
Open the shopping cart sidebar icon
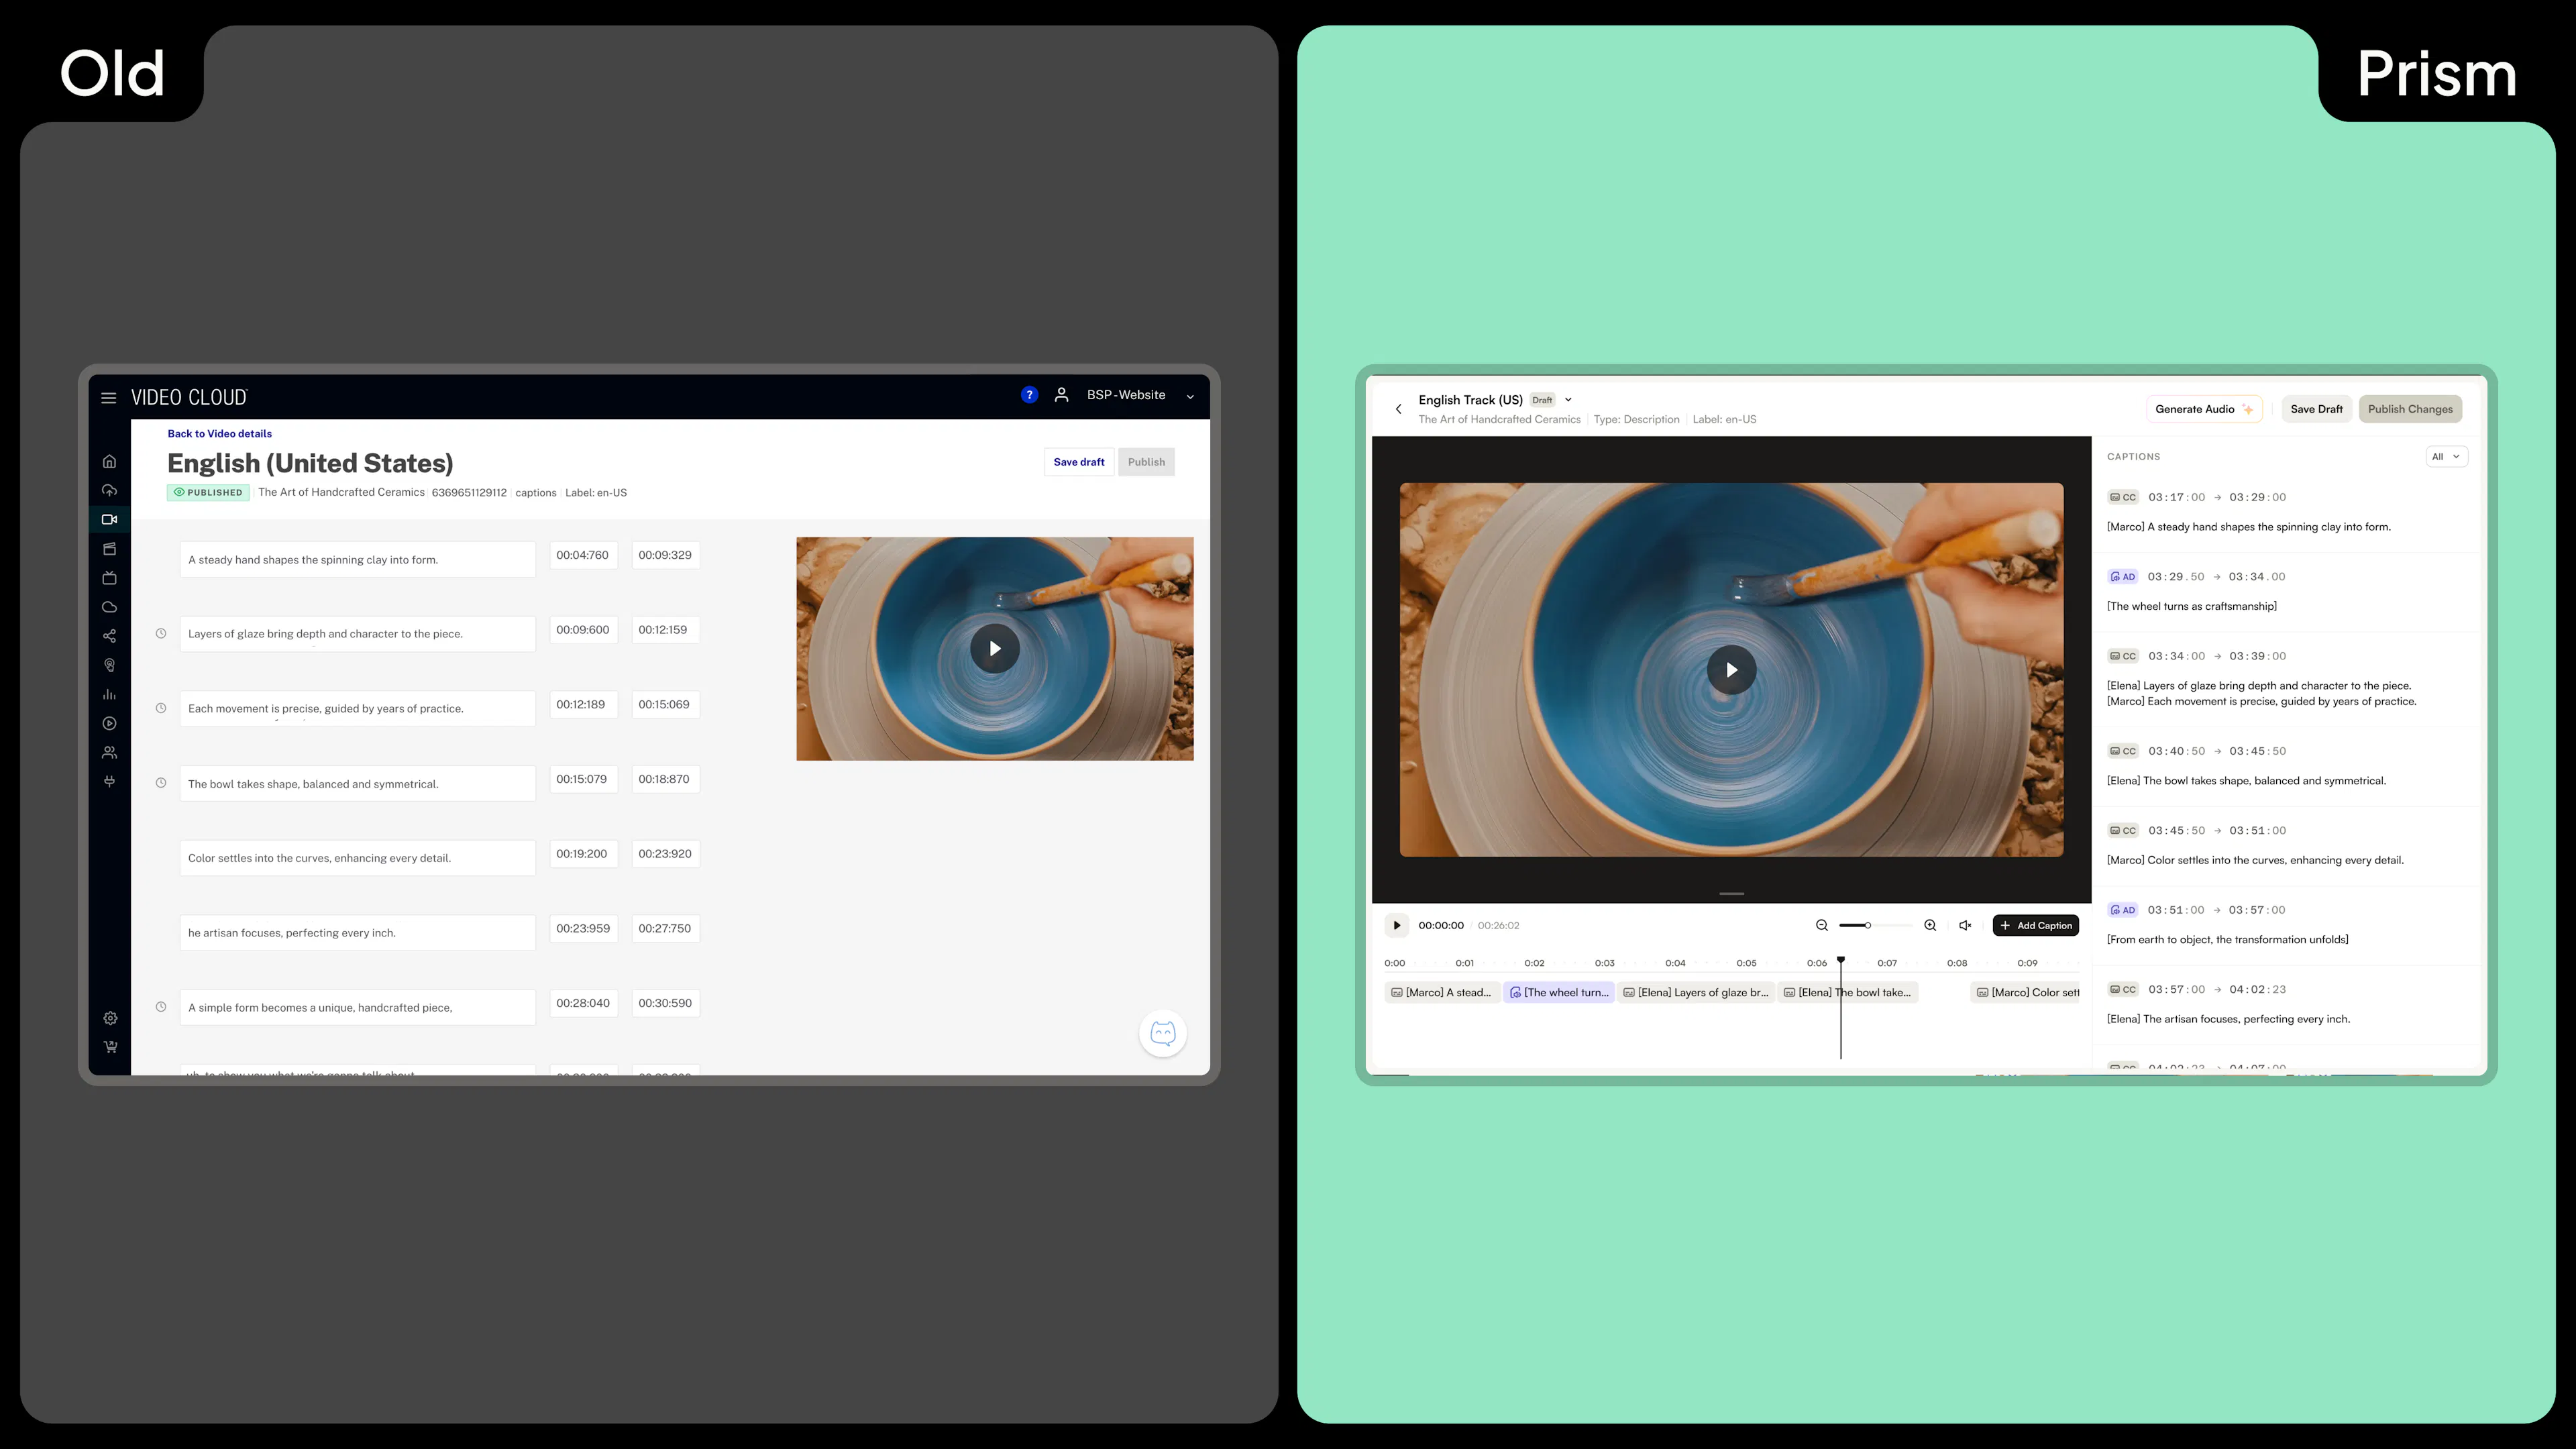tap(110, 1047)
